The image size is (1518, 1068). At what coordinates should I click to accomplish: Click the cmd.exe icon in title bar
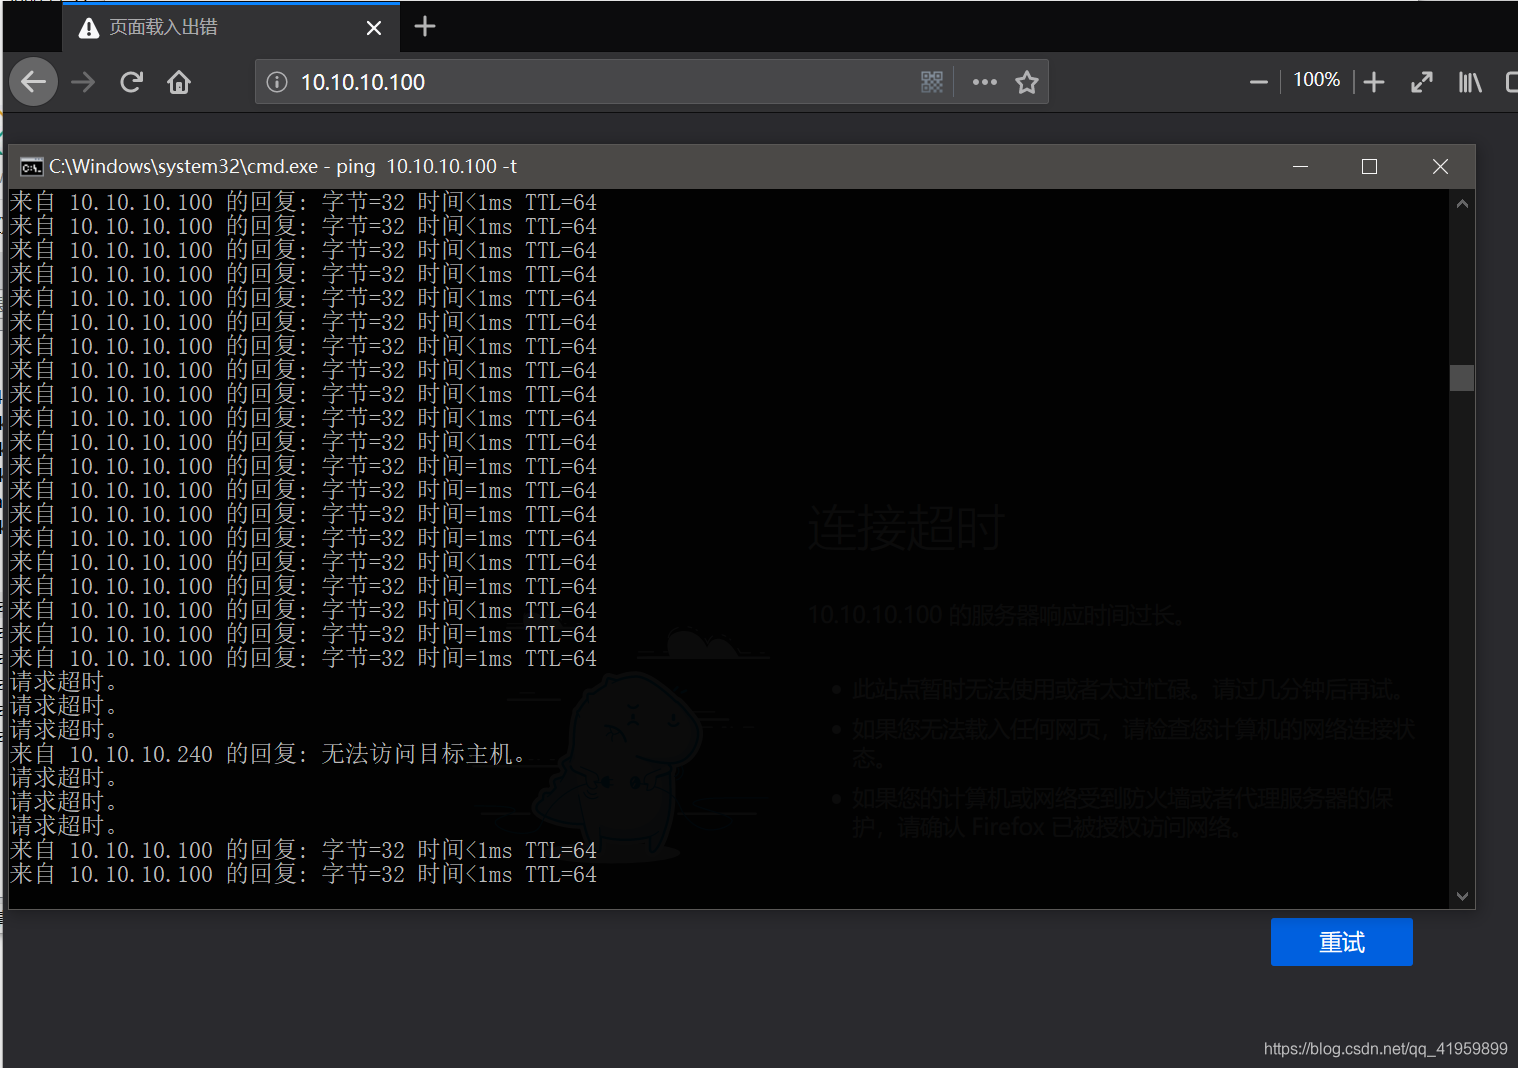32,167
